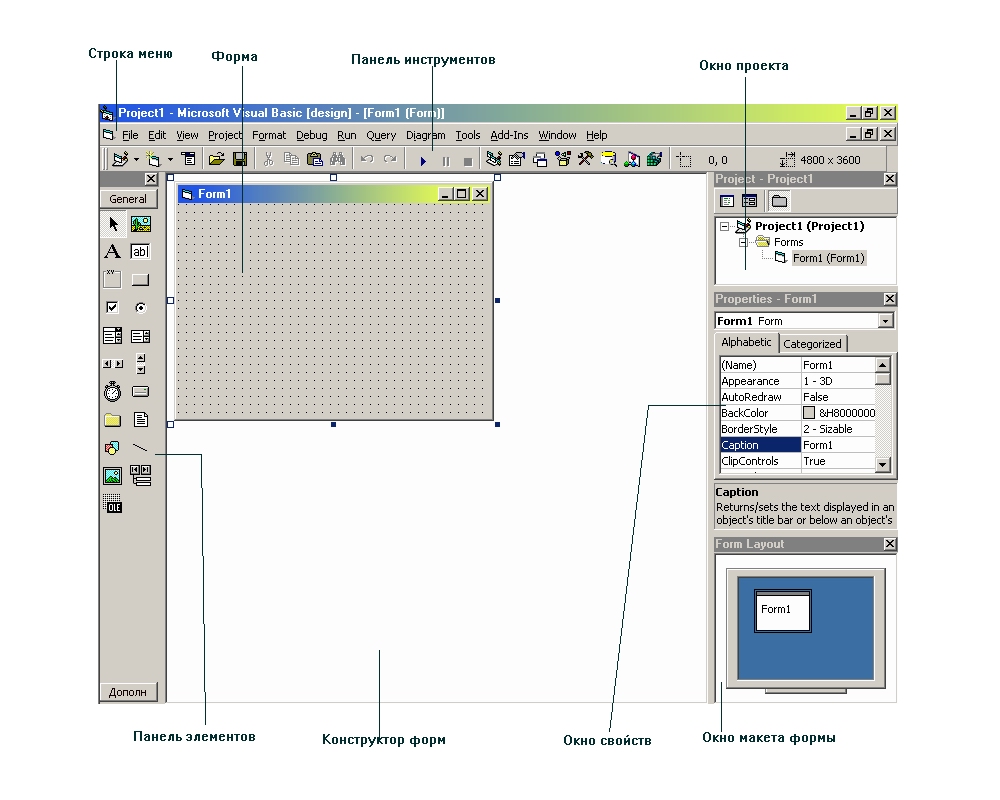Click View Code button in Project panel

[x=727, y=202]
